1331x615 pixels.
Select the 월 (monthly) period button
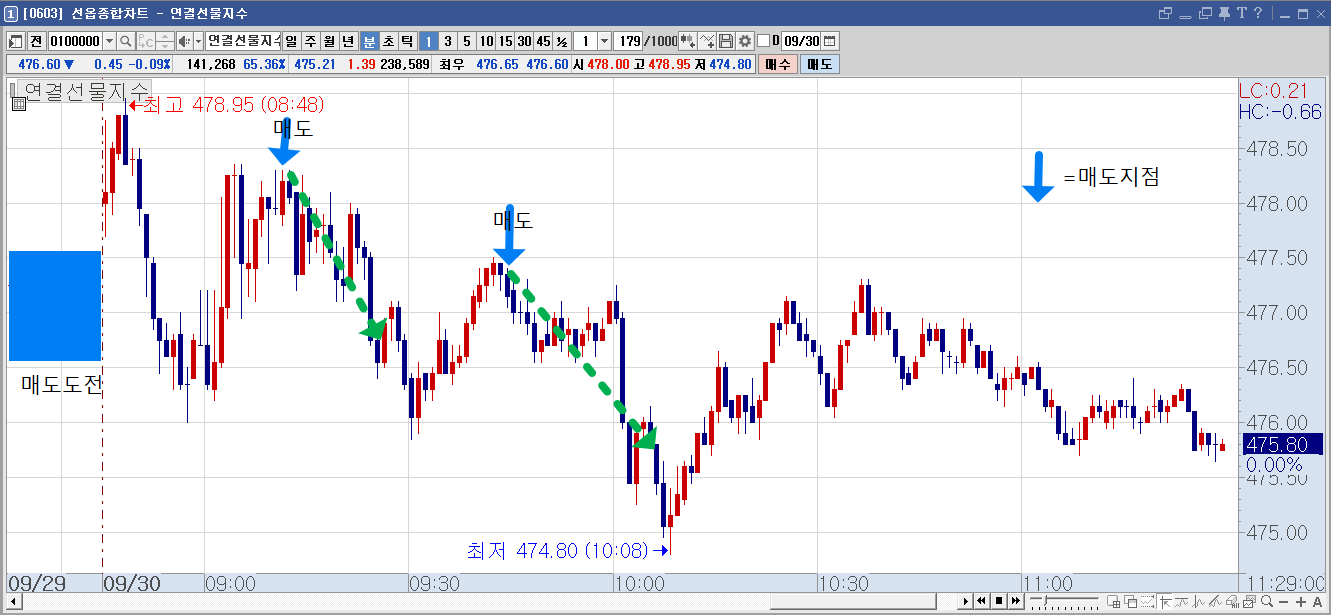pyautogui.click(x=329, y=41)
